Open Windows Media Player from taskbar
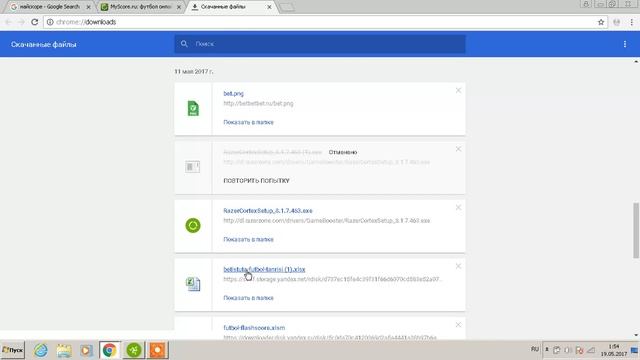 coord(86,350)
